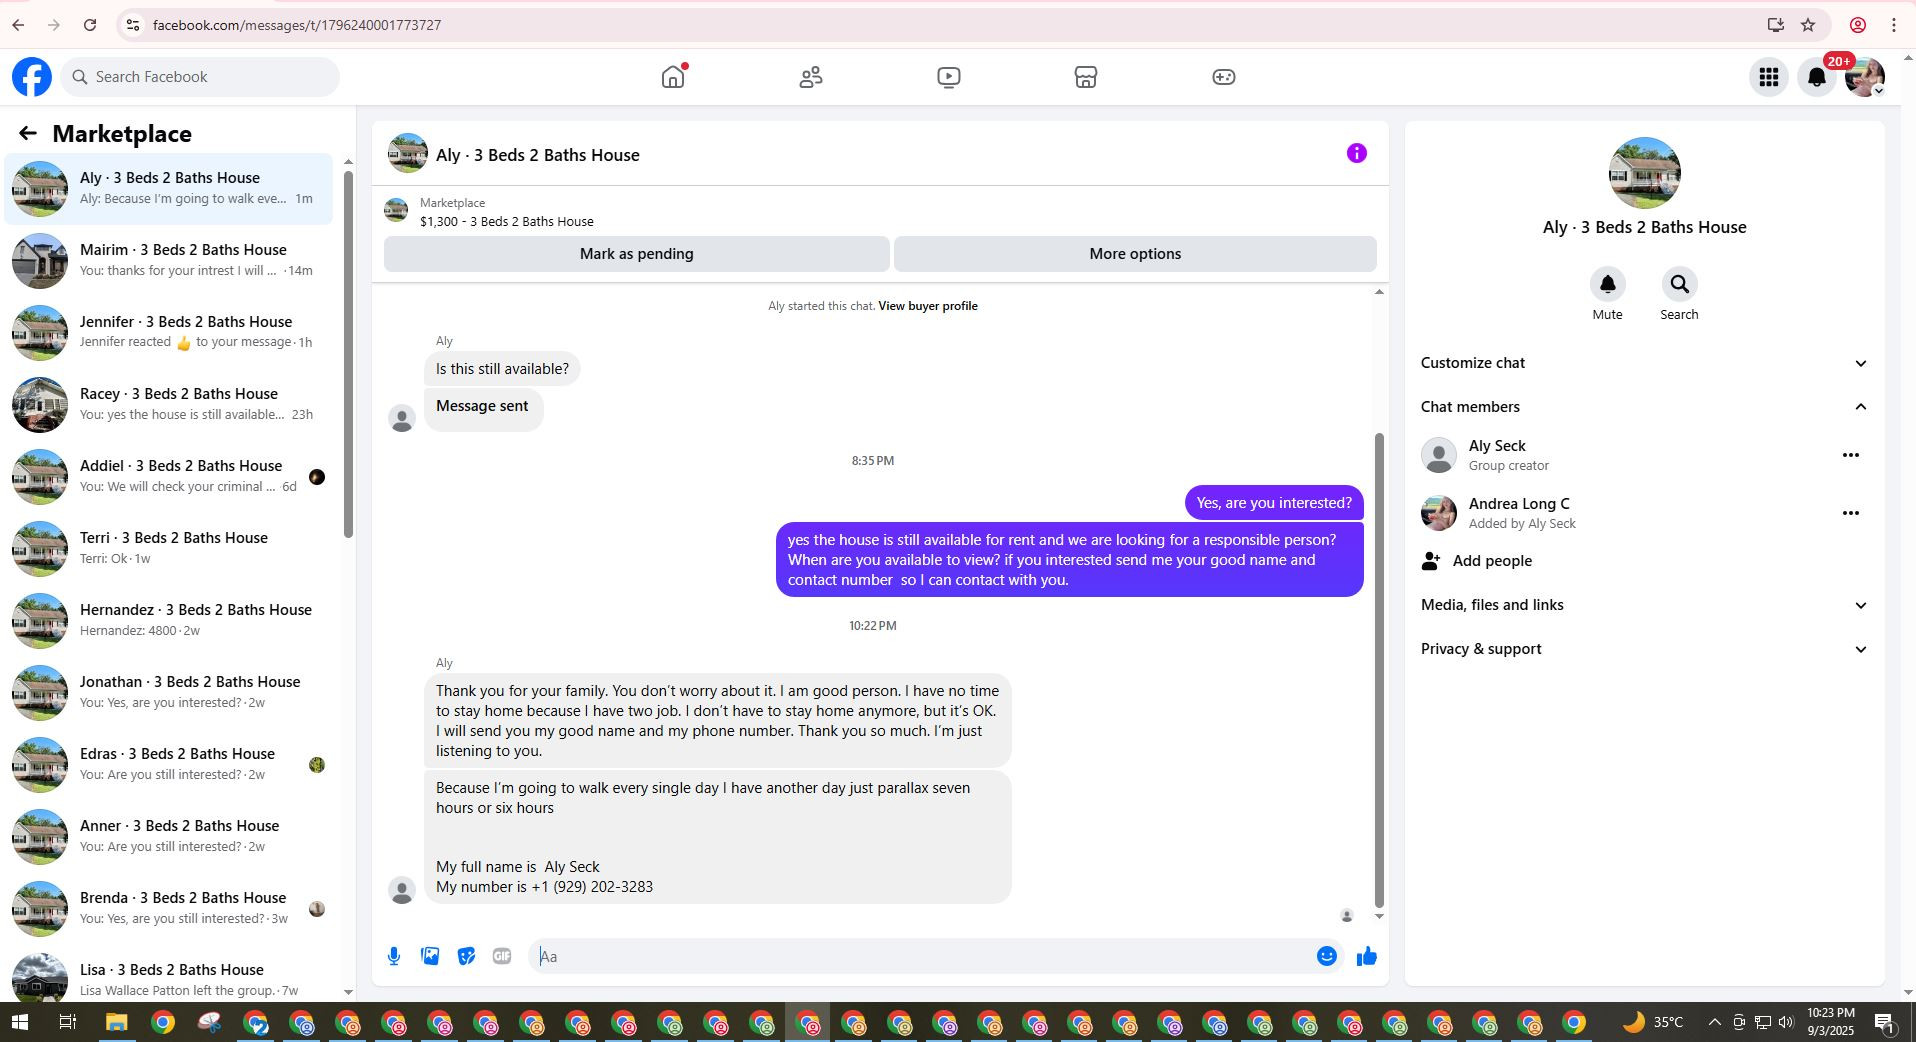Open the View buyer profile link

[927, 306]
